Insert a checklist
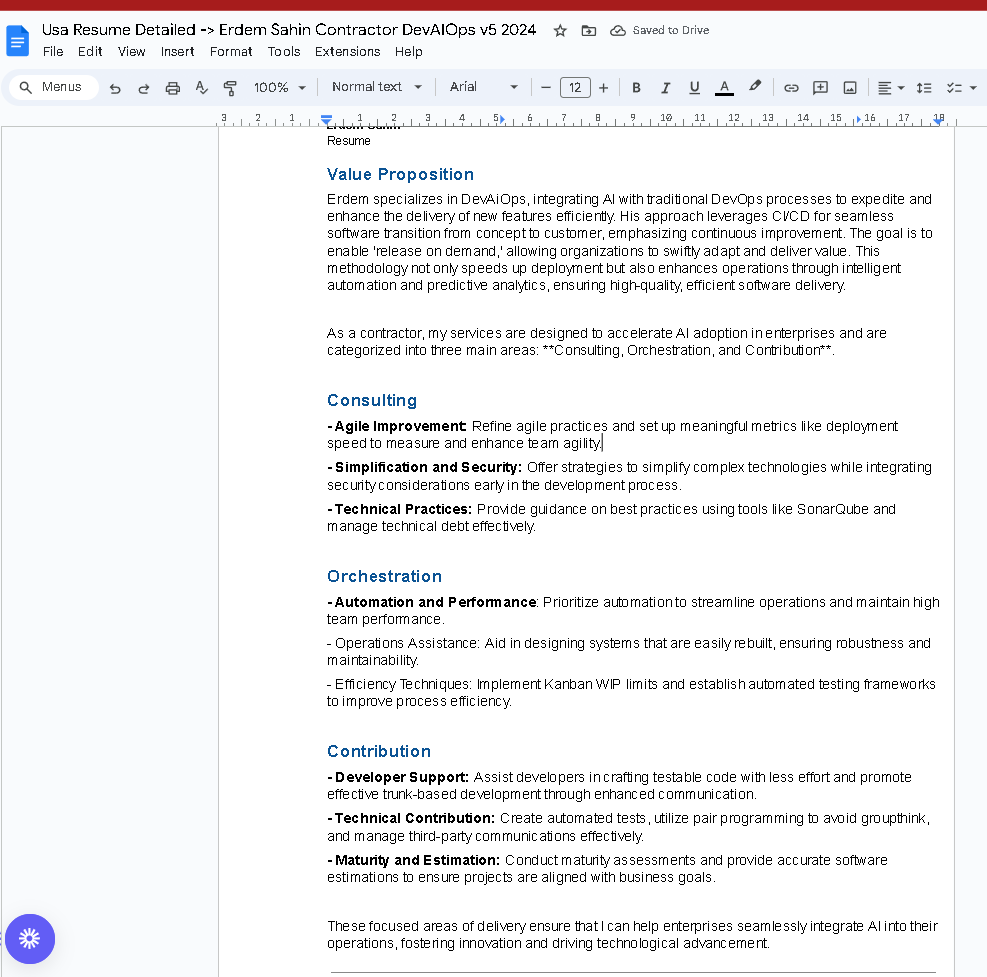The height and width of the screenshot is (977, 987). tap(954, 88)
